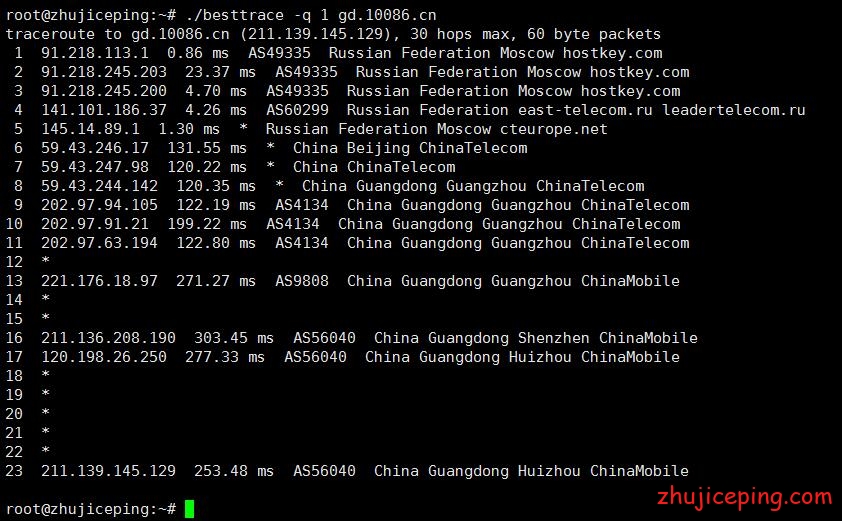Click hop 23 IP '211.139.145.129'
This screenshot has height=521, width=842.
pos(108,471)
